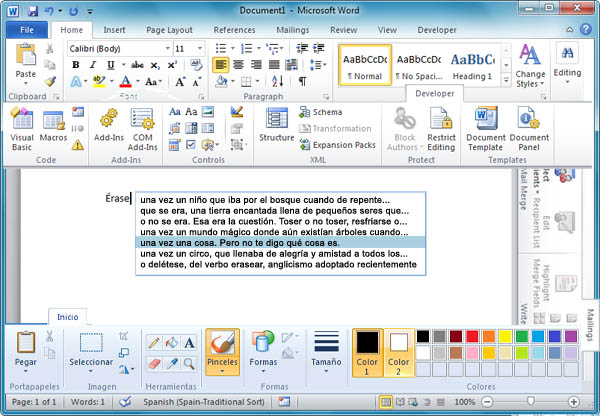The image size is (600, 416).
Task: Switch to the Page Layout tab
Action: [169, 30]
